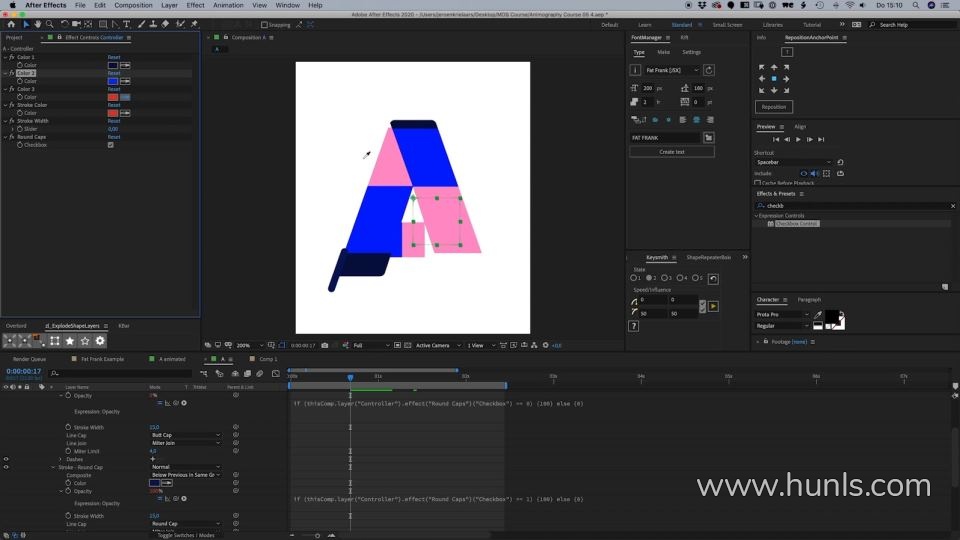This screenshot has height=540, width=960.
Task: Switch to the Paragraph tab
Action: (x=809, y=299)
